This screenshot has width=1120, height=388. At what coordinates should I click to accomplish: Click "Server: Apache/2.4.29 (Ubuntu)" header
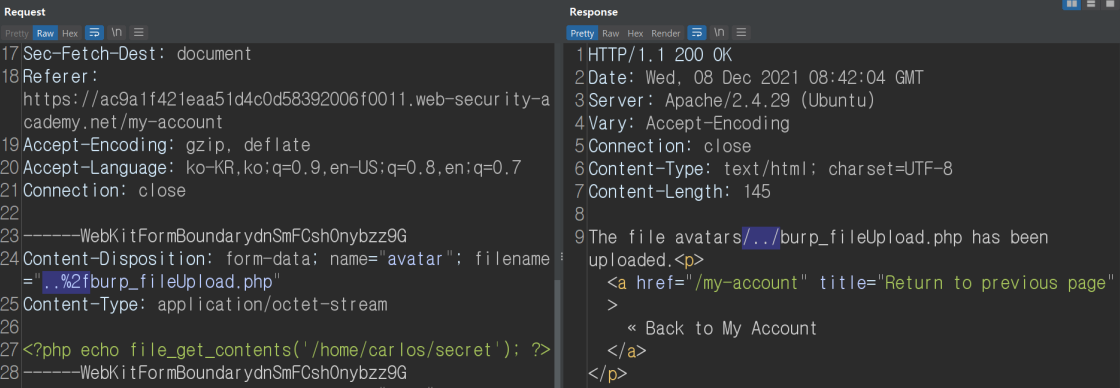(x=731, y=101)
